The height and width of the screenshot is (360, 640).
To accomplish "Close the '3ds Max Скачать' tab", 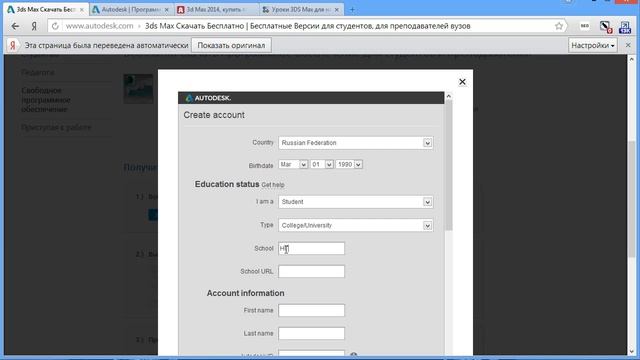I will coord(82,9).
